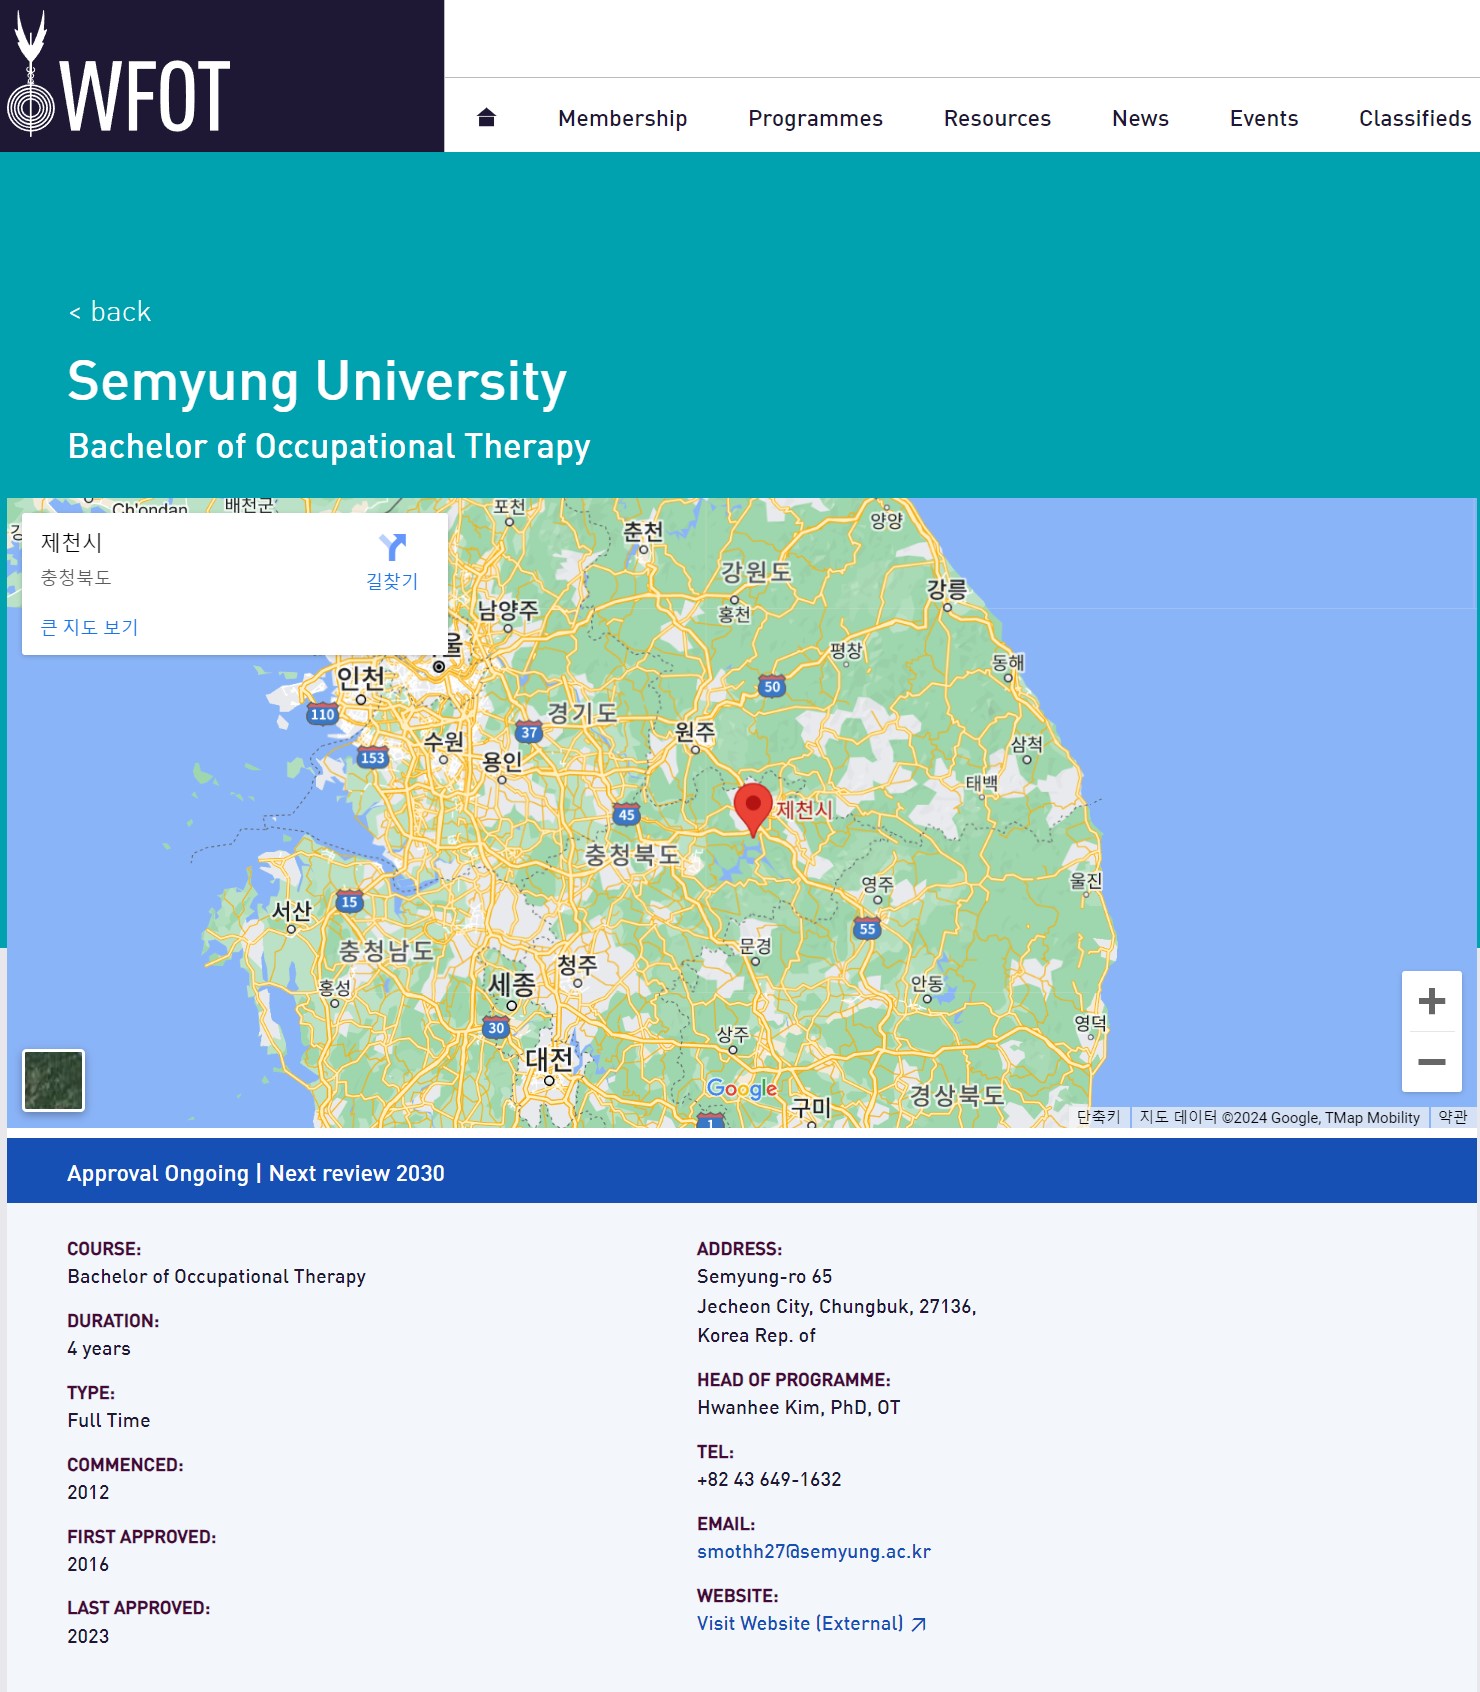
Task: Click route 37 highway shield on map
Action: 529,732
